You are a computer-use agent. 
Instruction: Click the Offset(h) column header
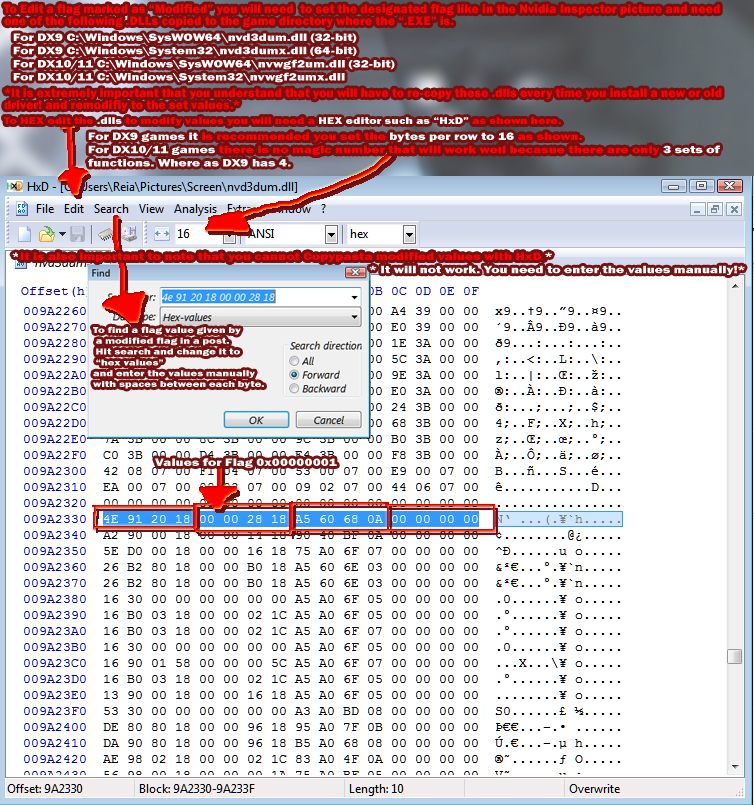(x=53, y=291)
